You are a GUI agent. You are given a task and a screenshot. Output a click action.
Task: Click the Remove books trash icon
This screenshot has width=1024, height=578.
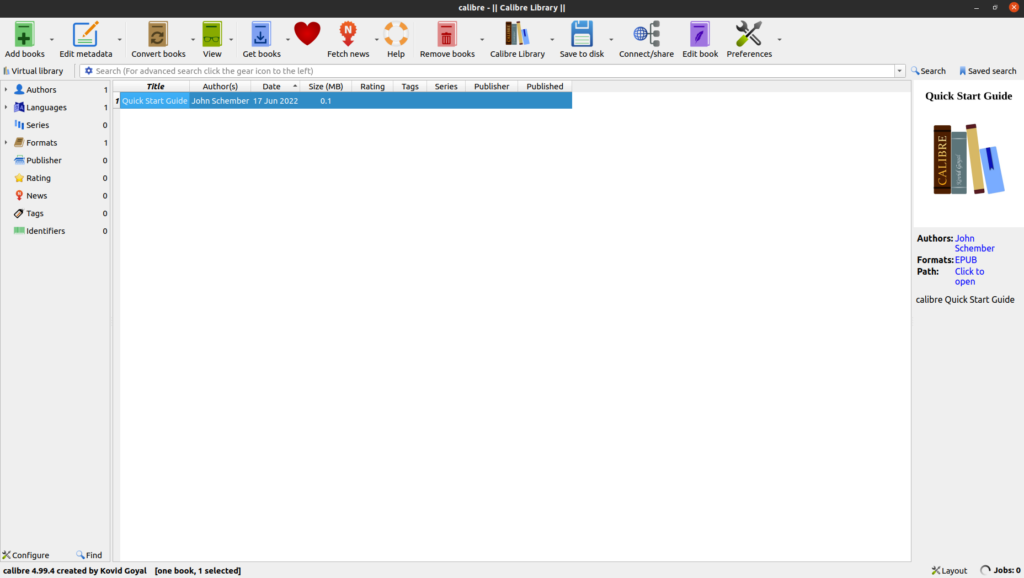[447, 34]
